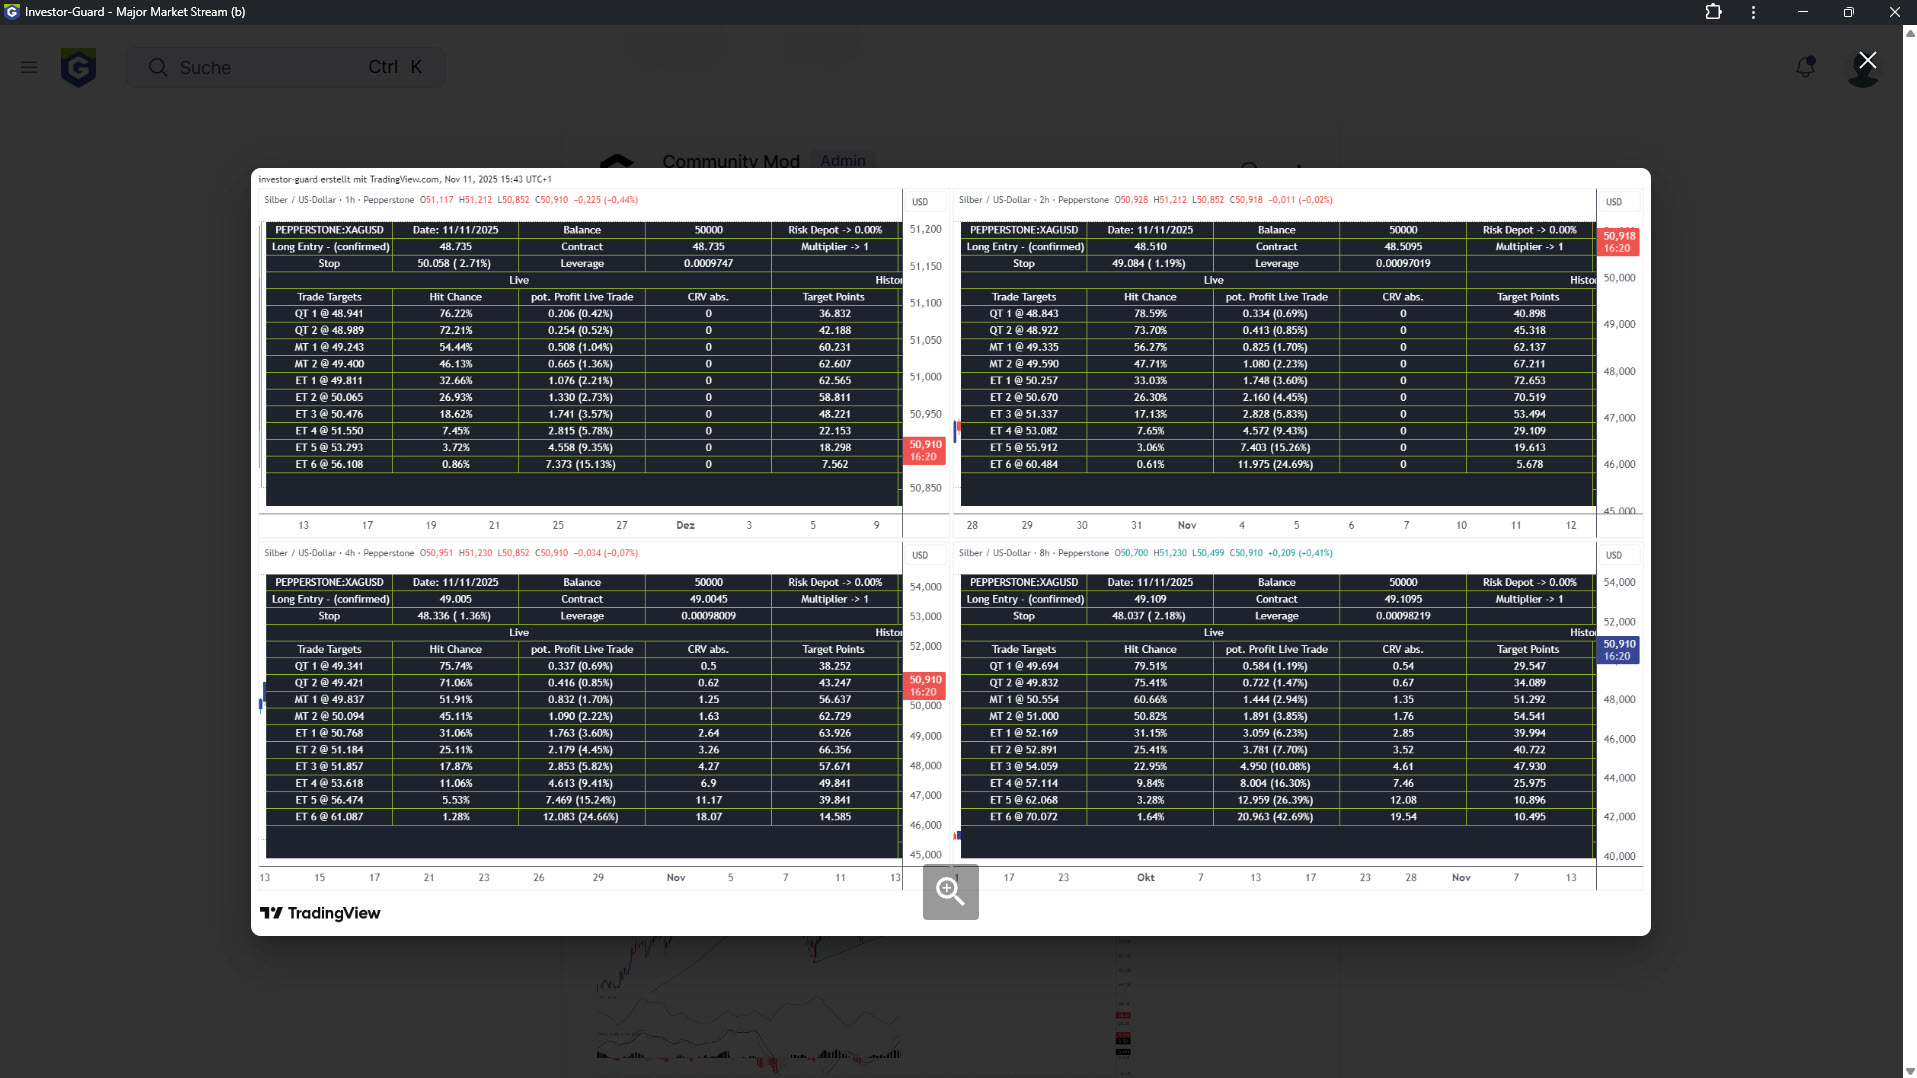Close the image lightbox overlay

(1866, 61)
